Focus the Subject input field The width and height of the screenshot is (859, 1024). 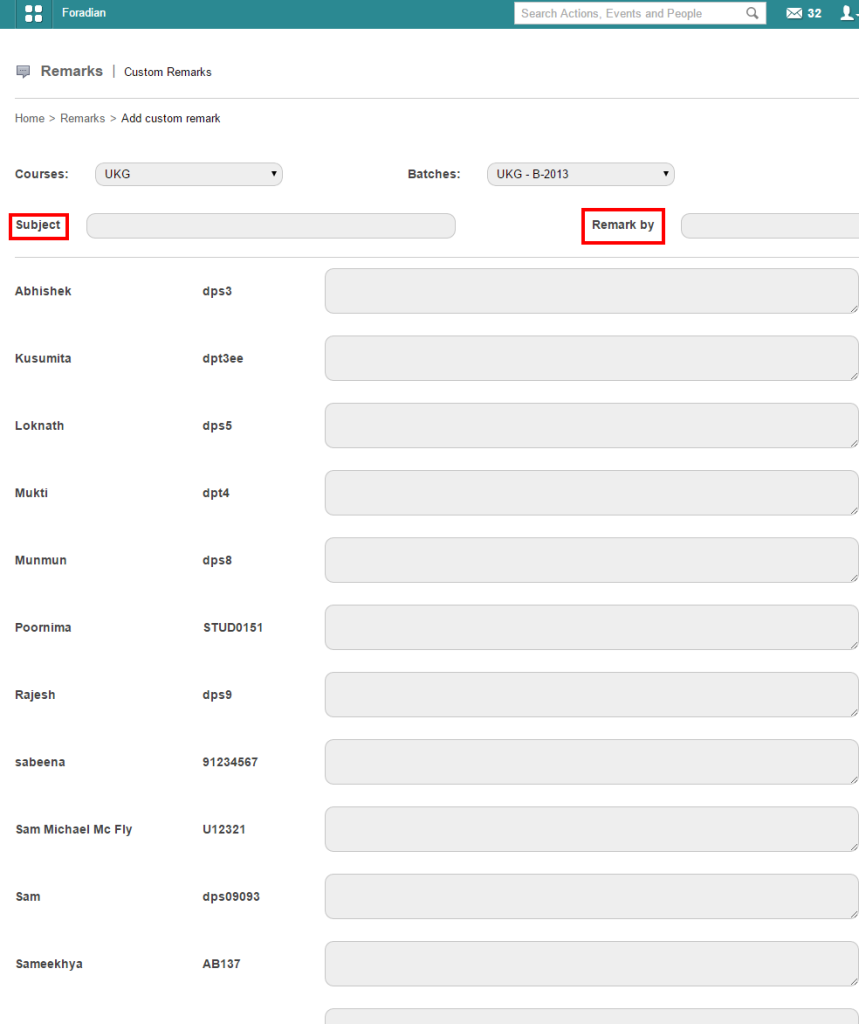tap(270, 226)
